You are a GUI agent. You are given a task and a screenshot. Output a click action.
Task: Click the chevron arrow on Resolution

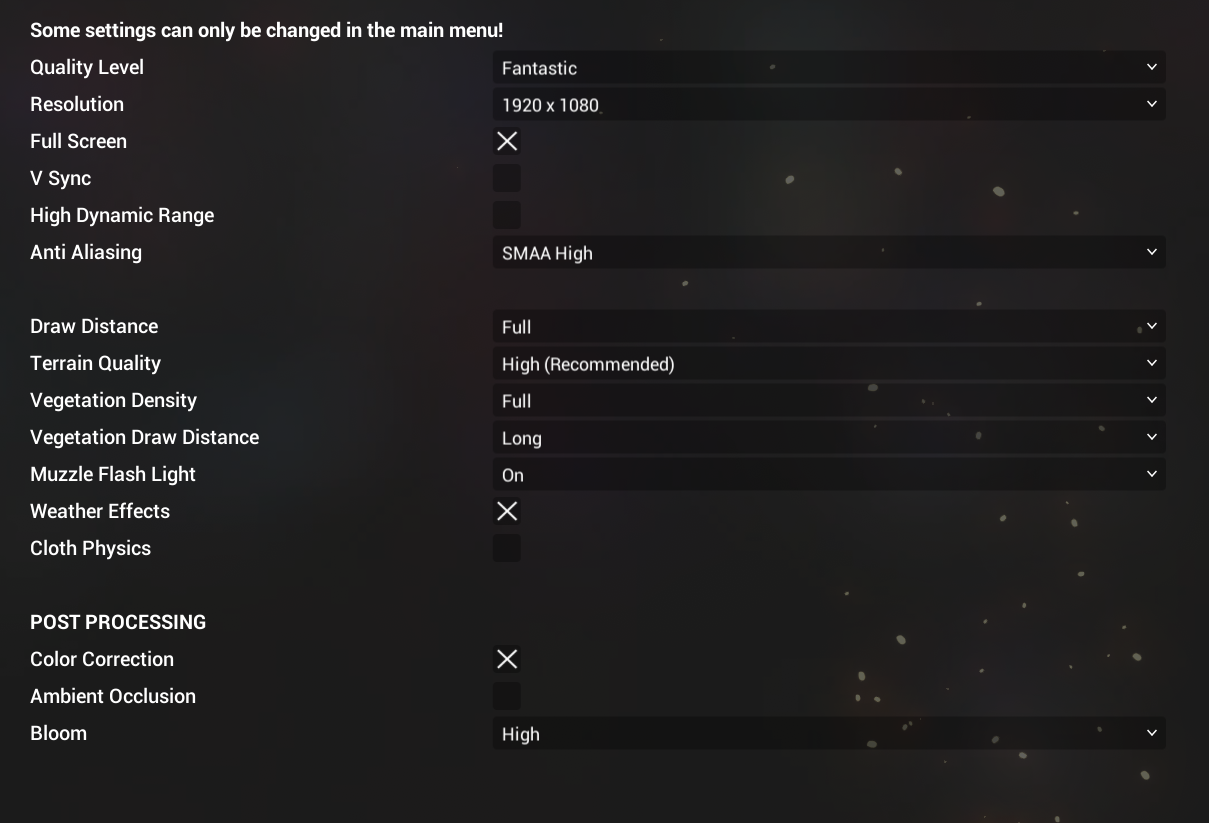tap(1151, 104)
